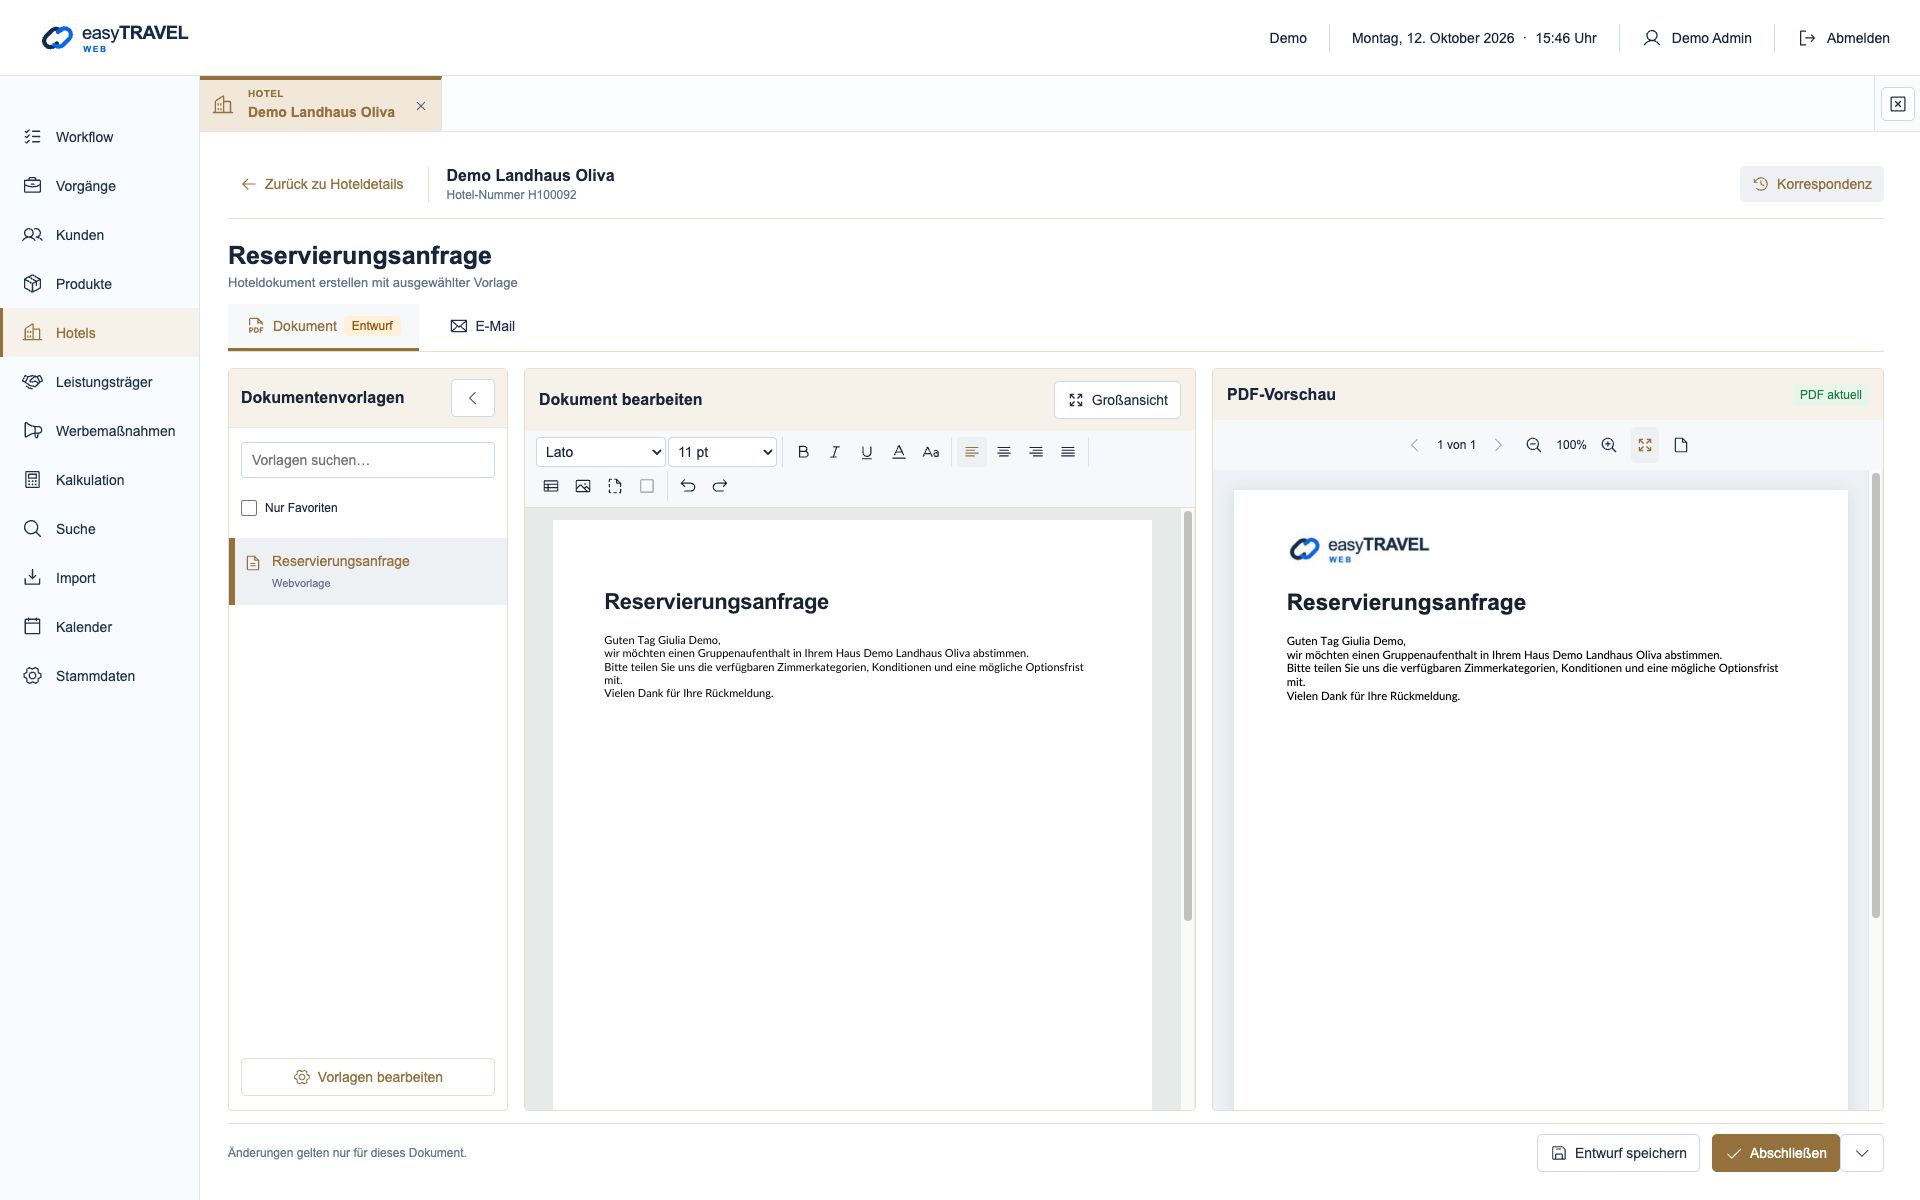Align text left in the editor
Image resolution: width=1920 pixels, height=1200 pixels.
971,452
